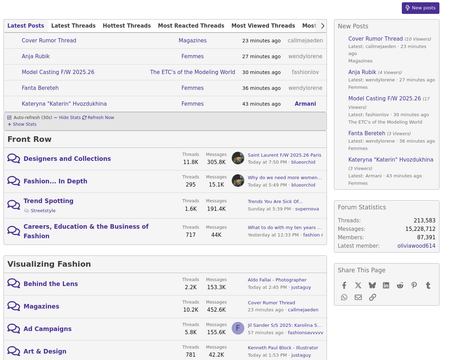The image size is (450, 360).
Task: Click the Art & Design forum icon
Action: (14, 351)
